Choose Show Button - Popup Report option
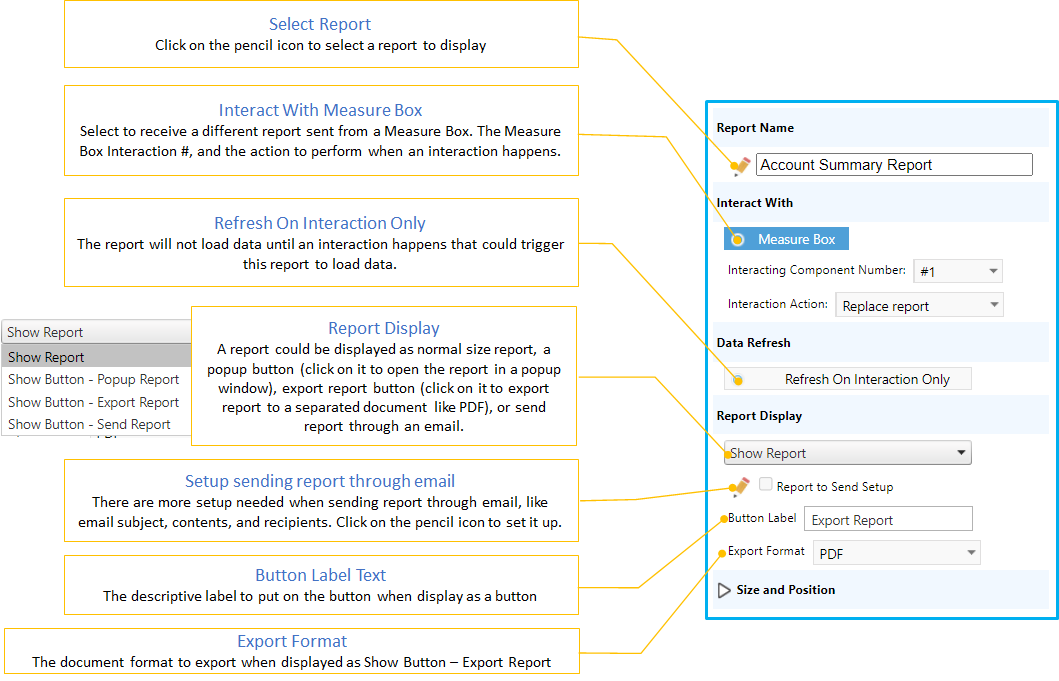1059x681 pixels. coord(94,380)
